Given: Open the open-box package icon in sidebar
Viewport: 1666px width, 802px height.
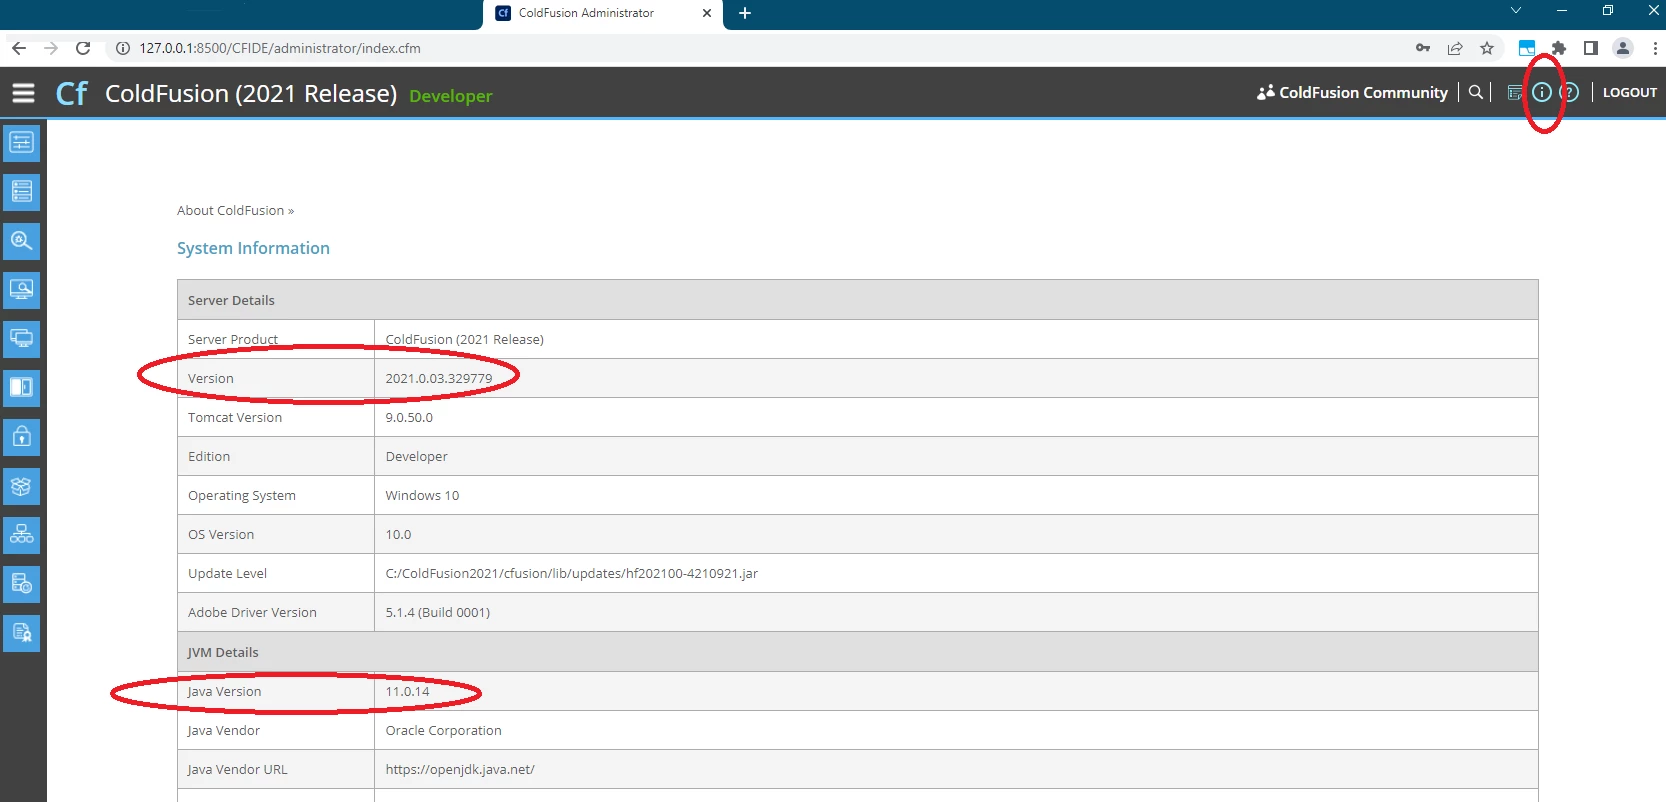Looking at the screenshot, I should (21, 486).
